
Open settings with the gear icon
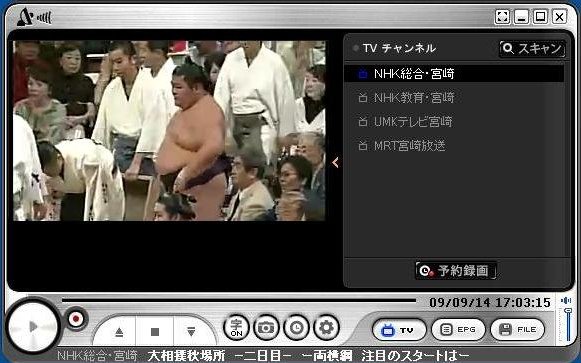click(326, 327)
